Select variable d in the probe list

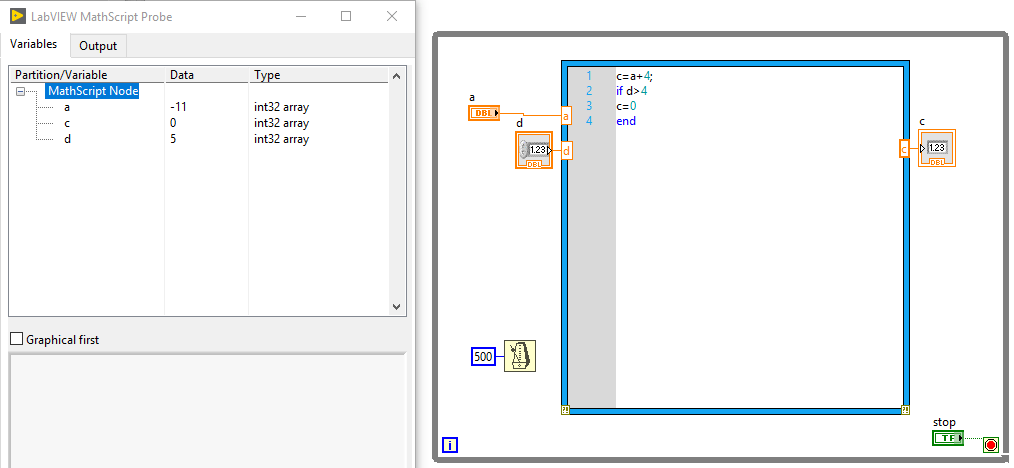[67, 139]
